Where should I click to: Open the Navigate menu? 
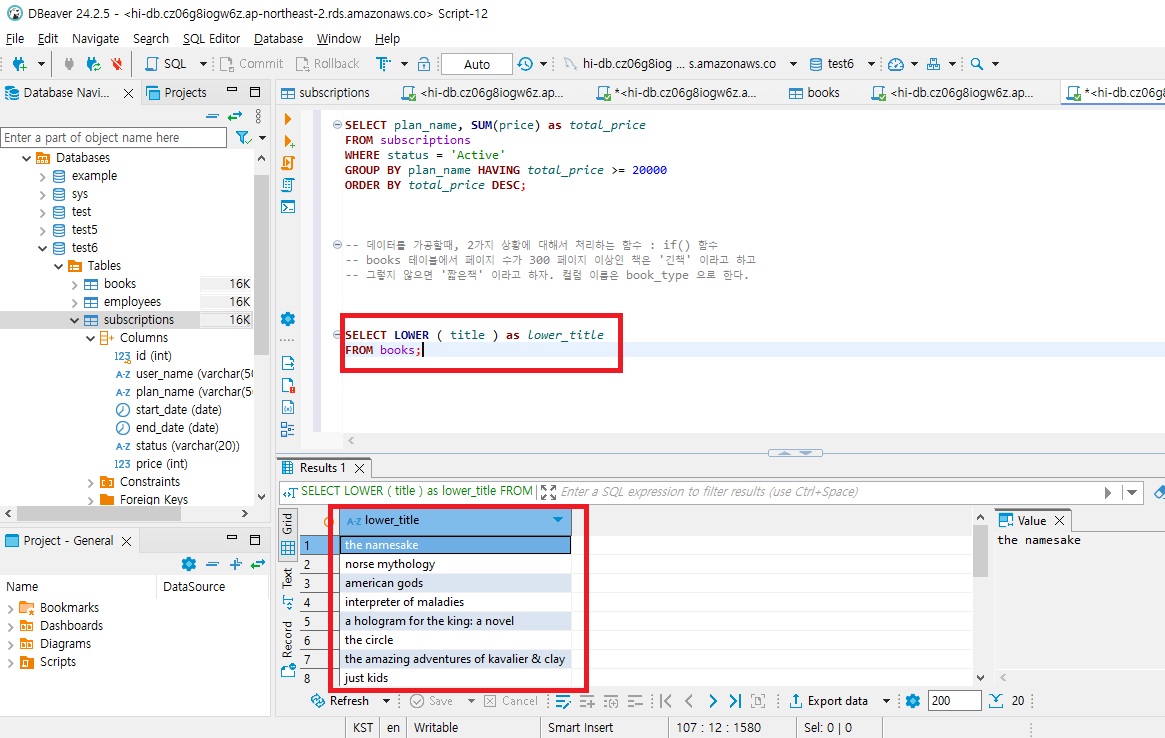pos(95,39)
